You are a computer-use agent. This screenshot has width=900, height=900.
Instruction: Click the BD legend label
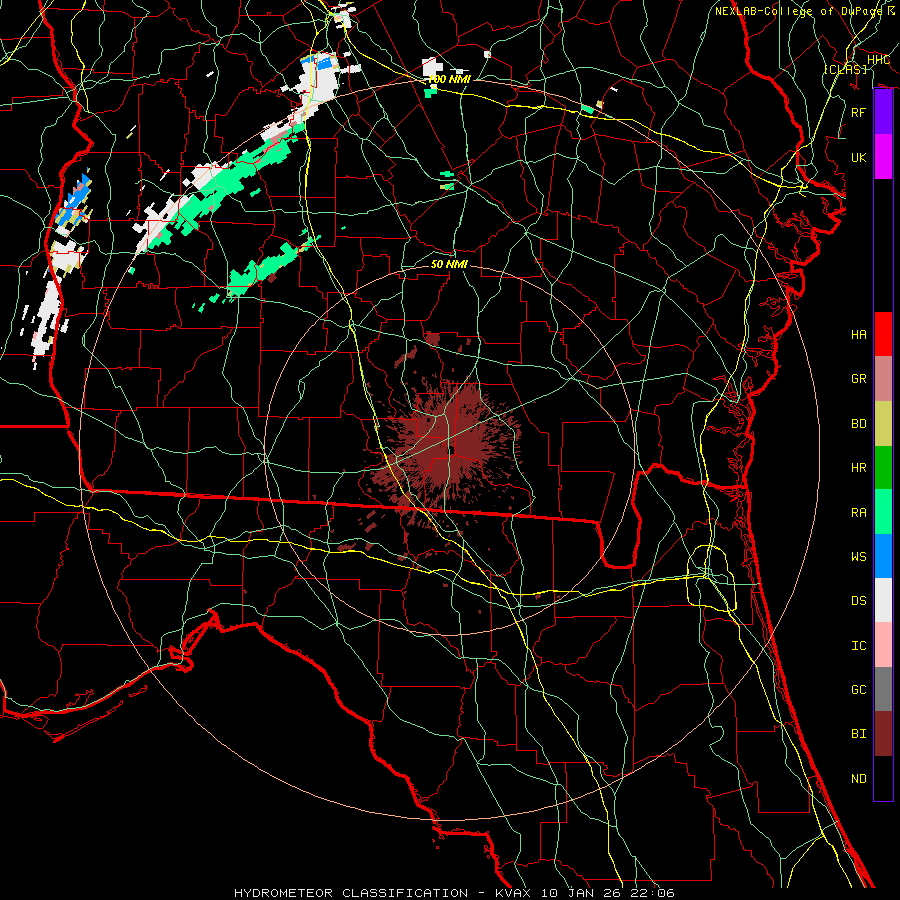point(858,424)
